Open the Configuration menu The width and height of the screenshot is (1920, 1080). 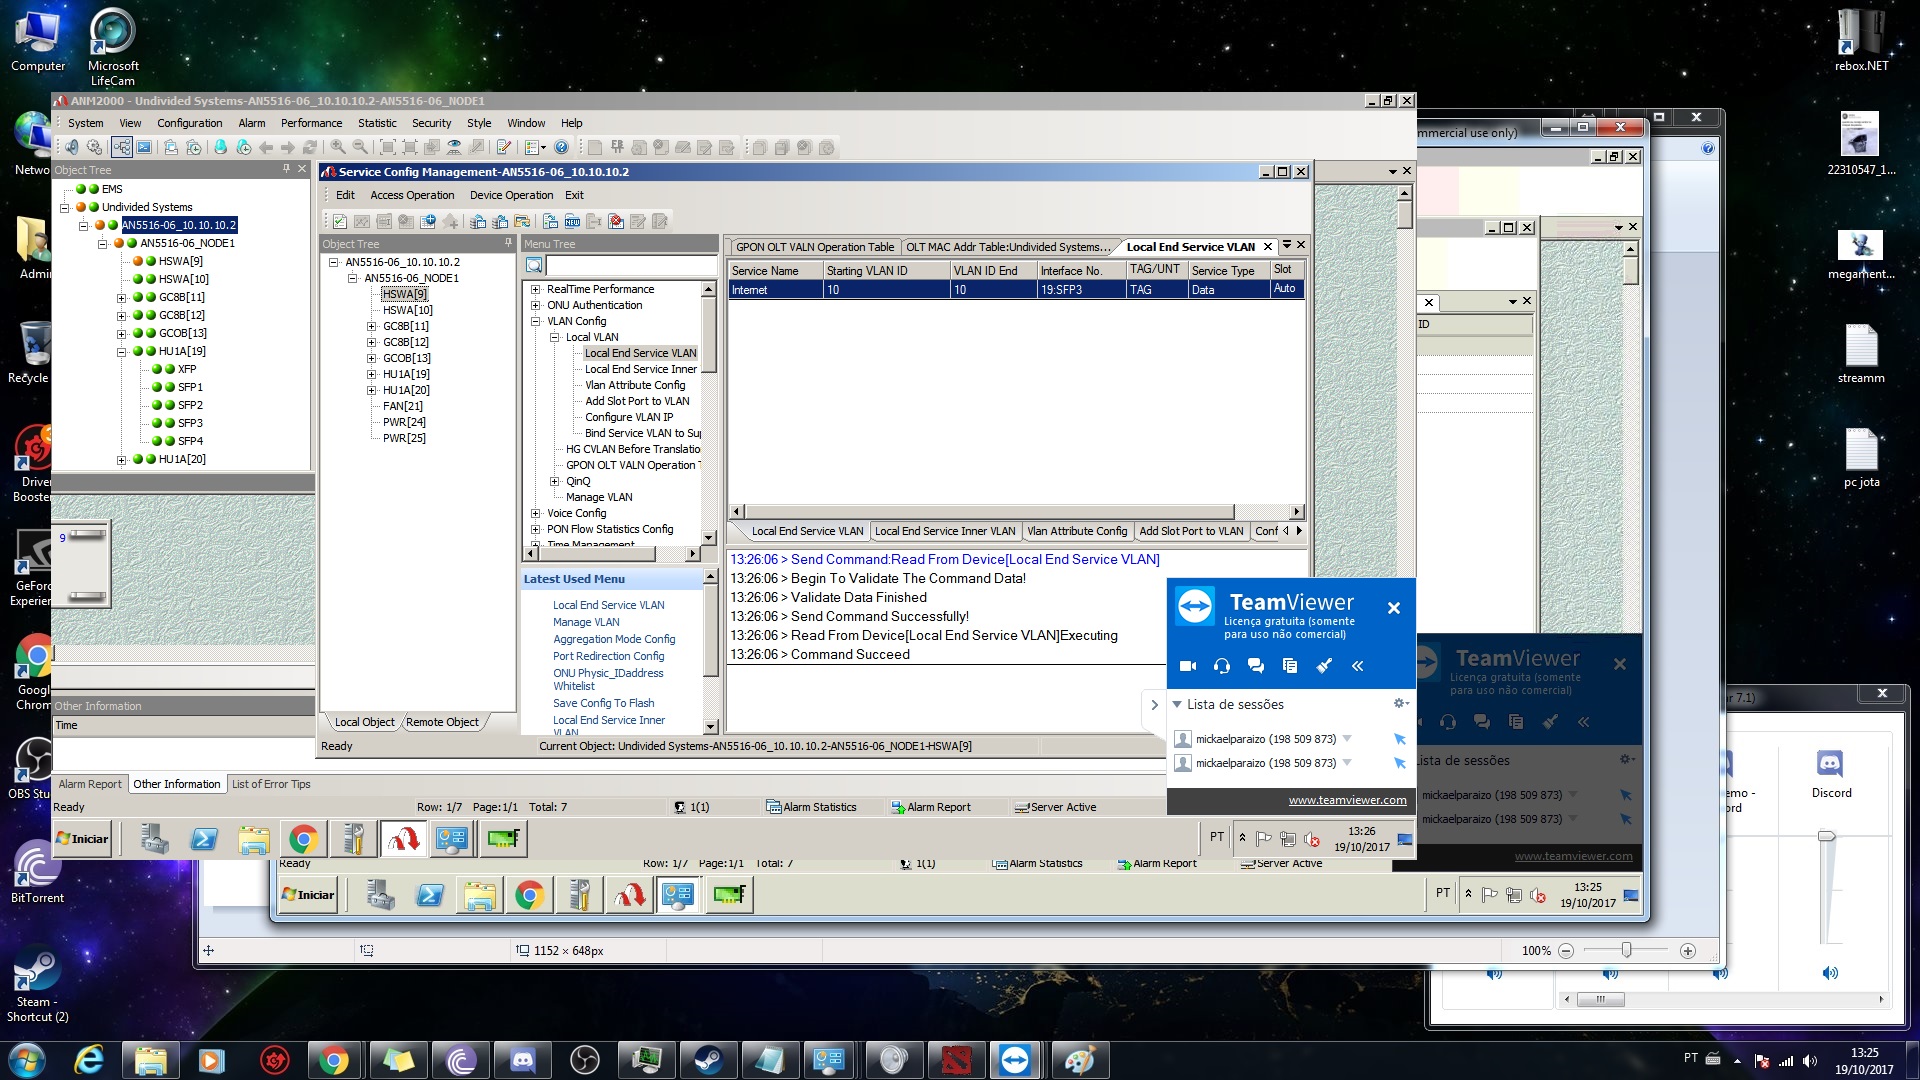pos(189,123)
